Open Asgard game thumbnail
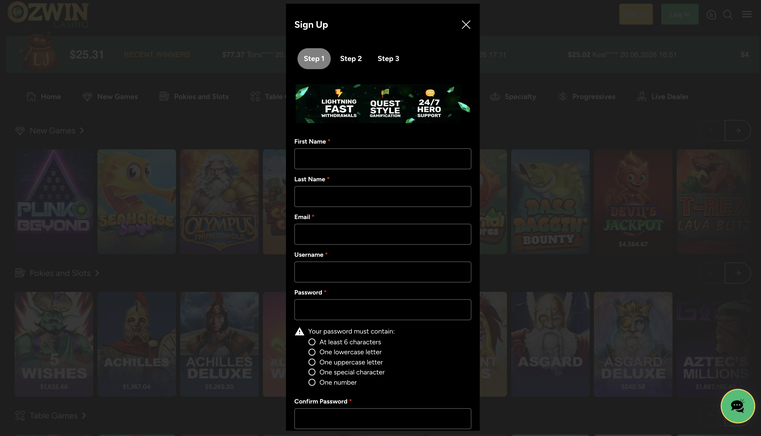 pyautogui.click(x=550, y=344)
